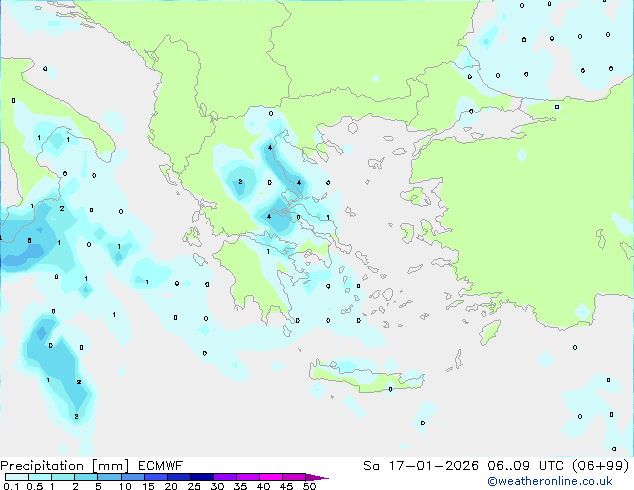The height and width of the screenshot is (490, 634).
Task: Select the 5–10 mm legend color swatch
Action: click(109, 477)
